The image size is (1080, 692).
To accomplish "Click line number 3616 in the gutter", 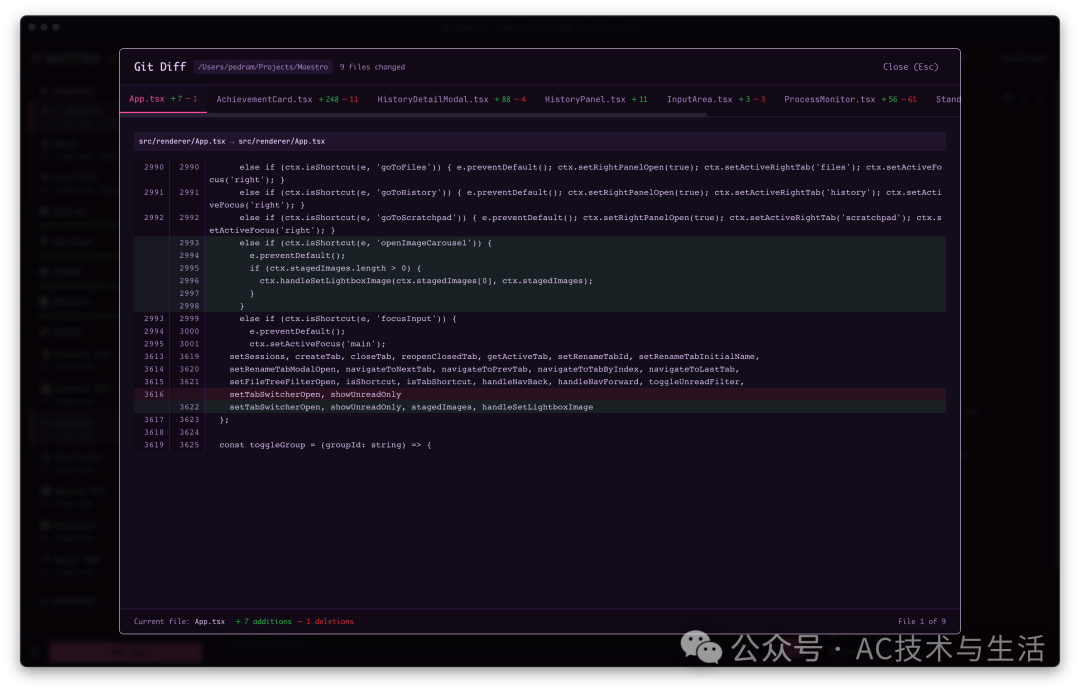I will 152,394.
